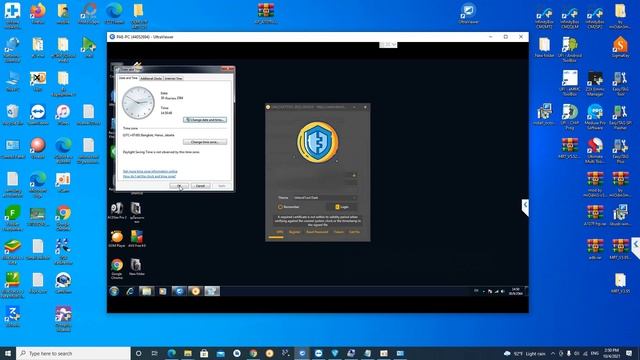Open Mail app from local taskbar
The width and height of the screenshot is (640, 360).
click(x=220, y=353)
